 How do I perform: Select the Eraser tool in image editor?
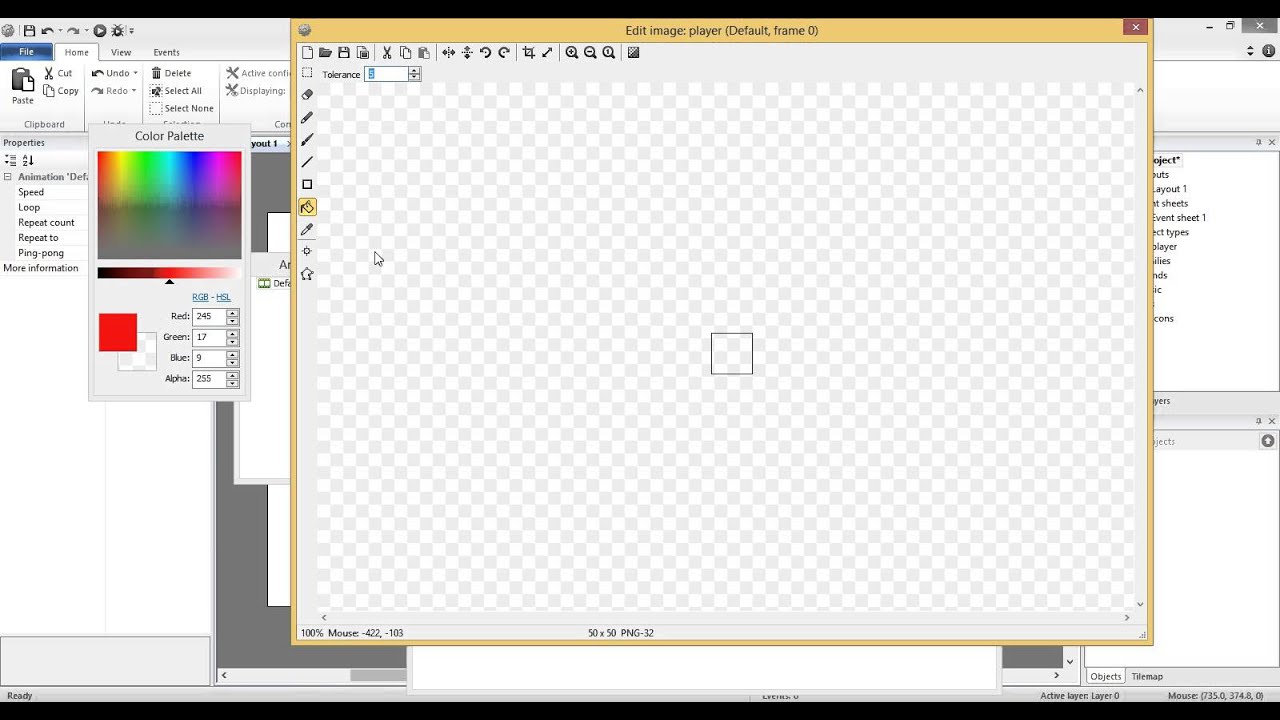(x=307, y=95)
